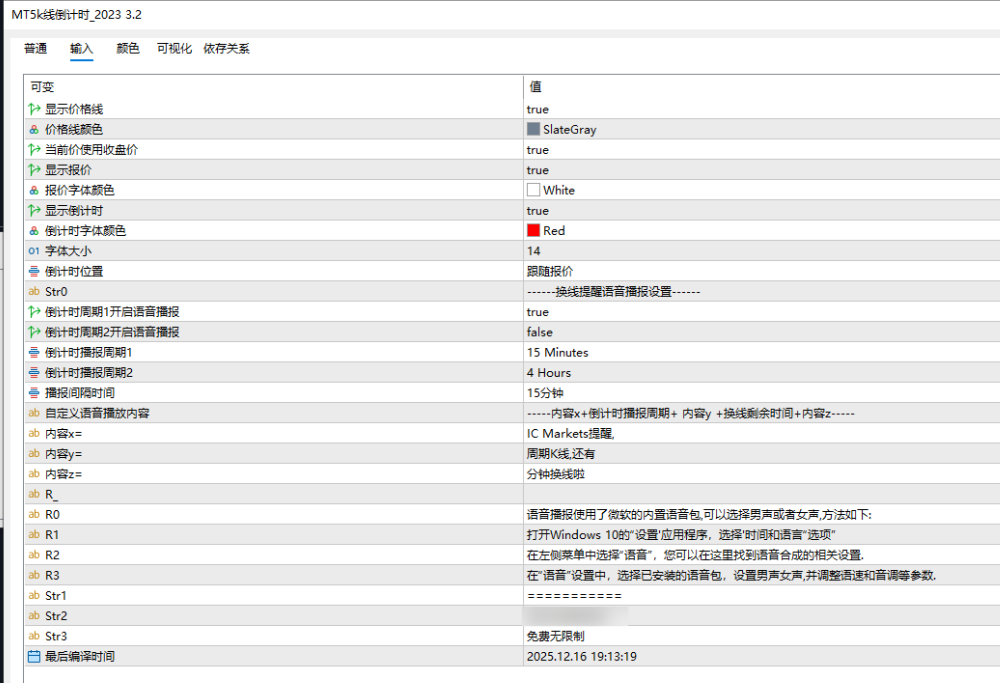Select the R2 variable row label
The image size is (1000, 683).
[52, 555]
